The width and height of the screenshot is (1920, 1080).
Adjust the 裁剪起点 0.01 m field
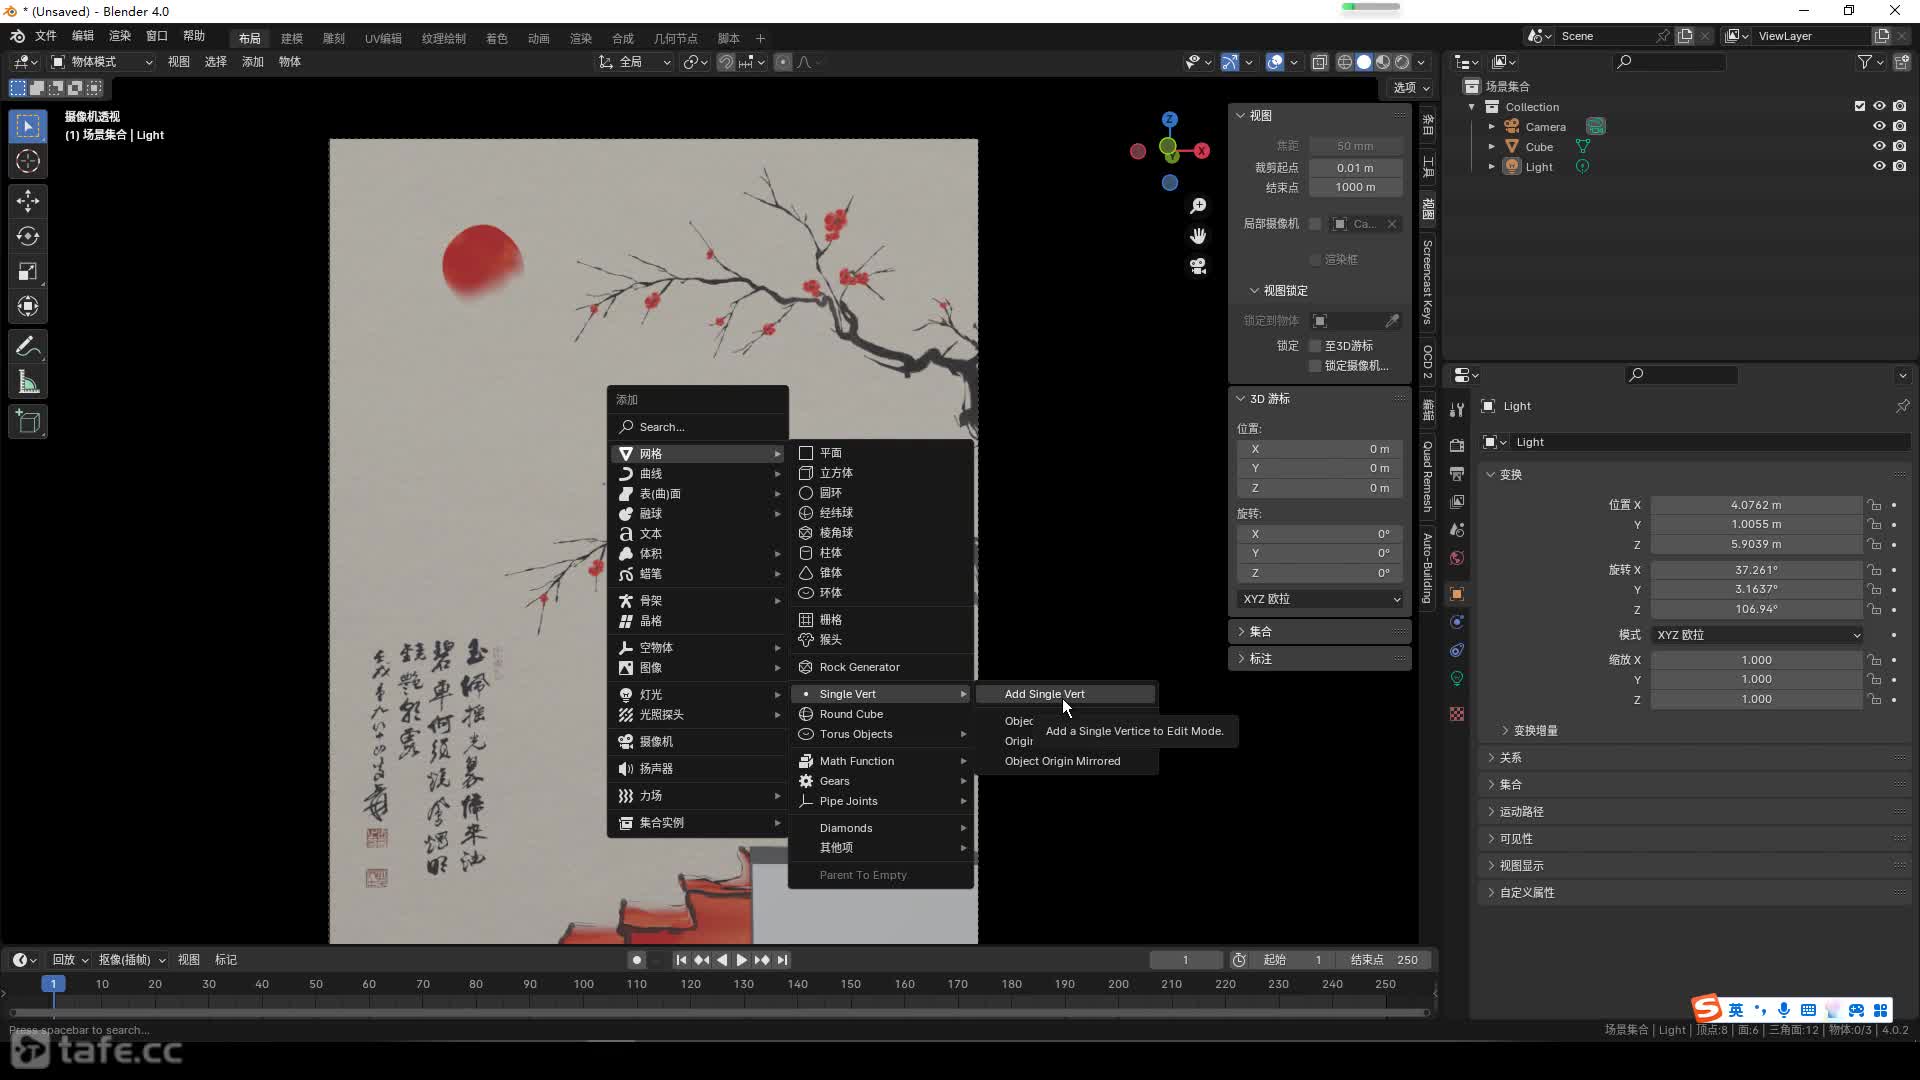[x=1355, y=168]
